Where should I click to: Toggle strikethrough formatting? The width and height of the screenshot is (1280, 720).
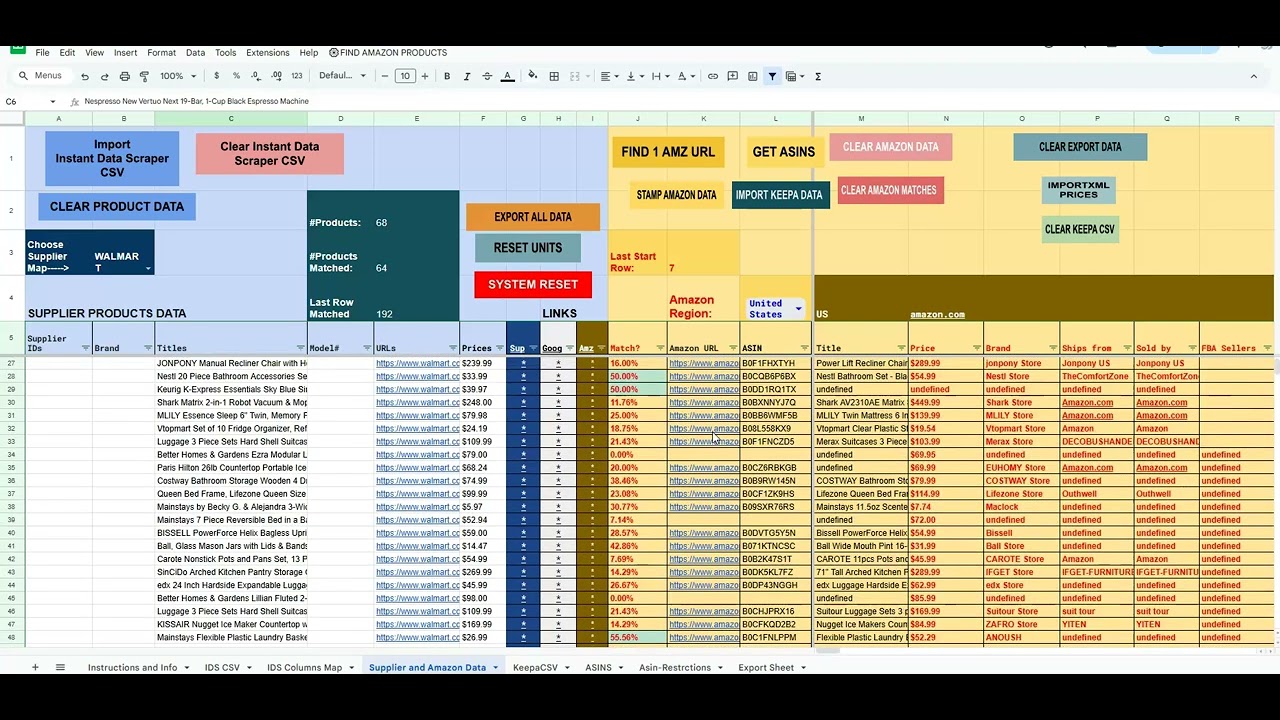487,76
